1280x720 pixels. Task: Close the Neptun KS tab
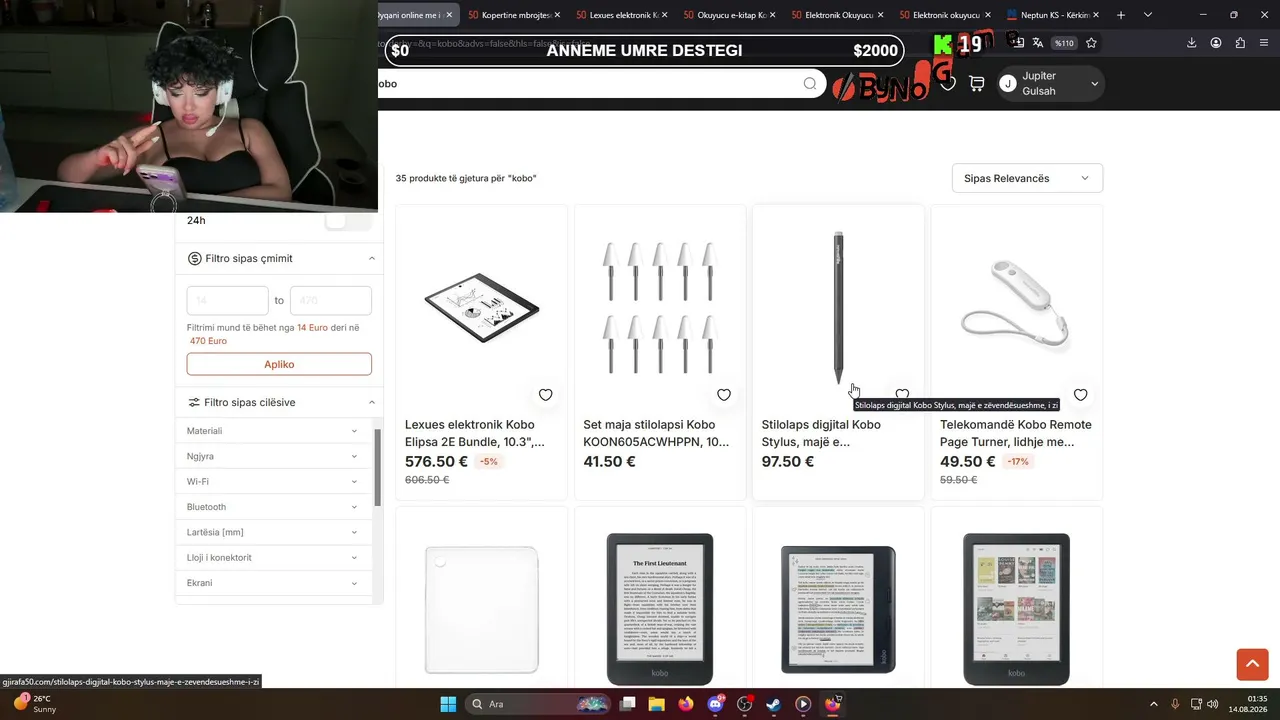pyautogui.click(x=1096, y=15)
